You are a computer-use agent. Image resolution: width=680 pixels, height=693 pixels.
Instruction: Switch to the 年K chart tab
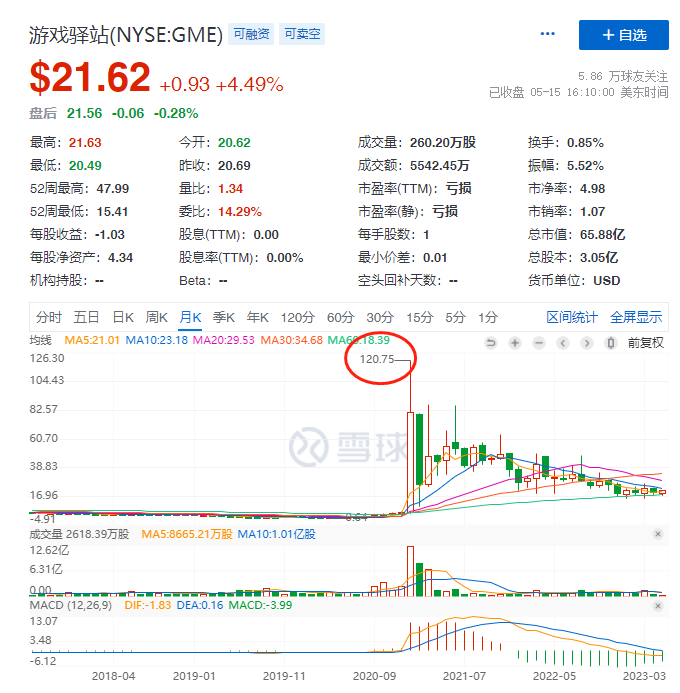click(258, 317)
